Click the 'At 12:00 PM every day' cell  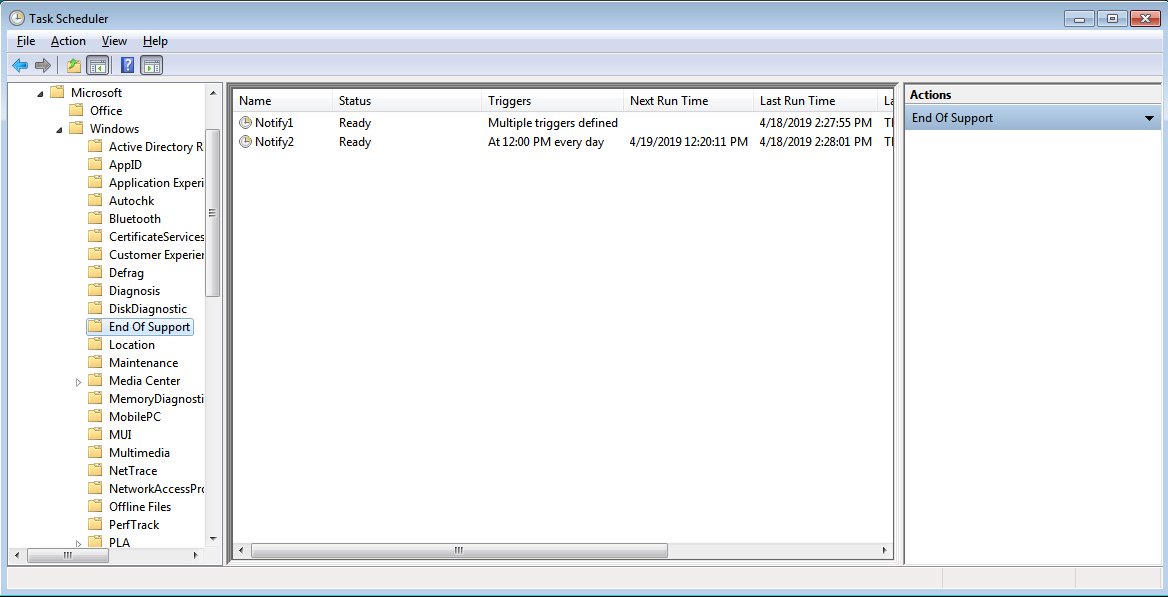pyautogui.click(x=546, y=142)
